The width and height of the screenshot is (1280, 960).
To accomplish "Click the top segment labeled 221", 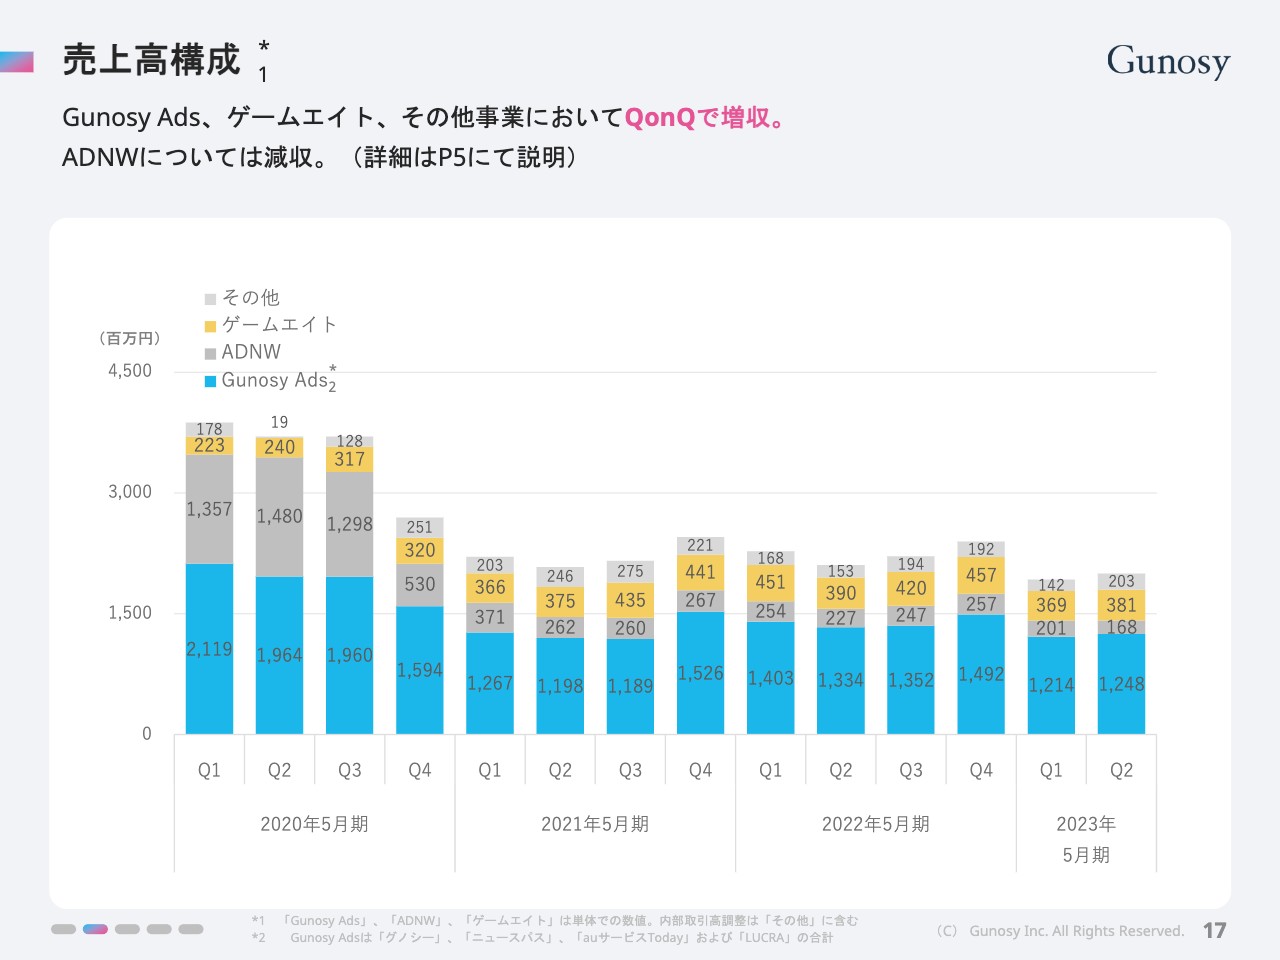I will pyautogui.click(x=700, y=546).
